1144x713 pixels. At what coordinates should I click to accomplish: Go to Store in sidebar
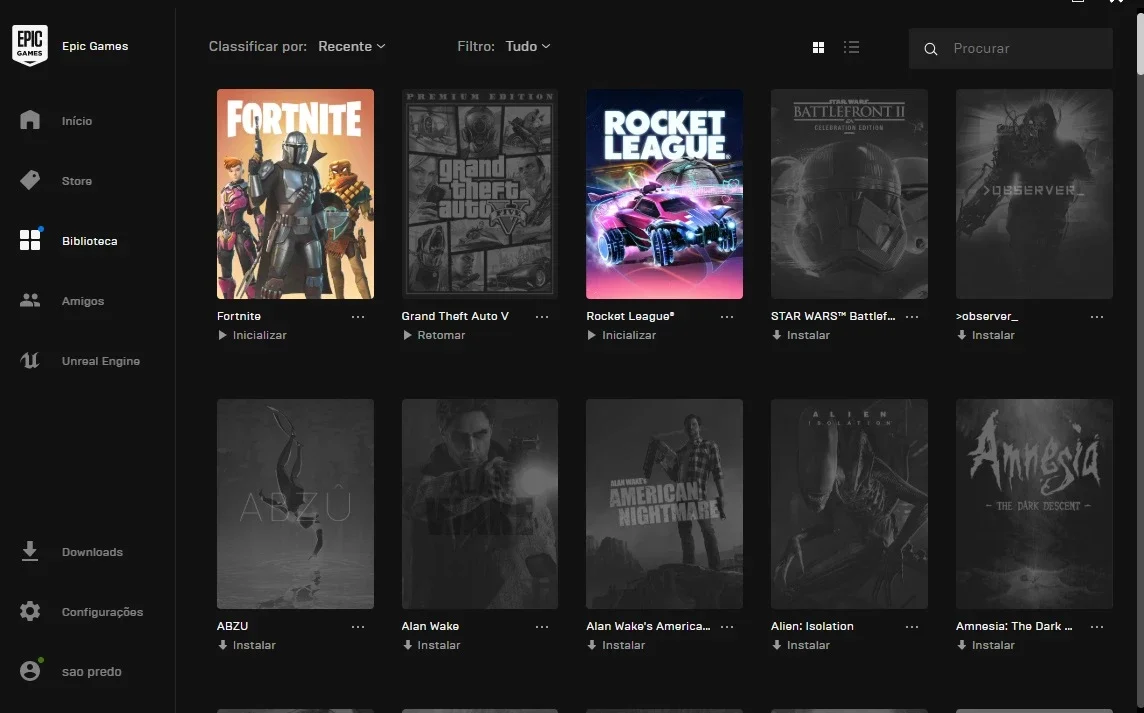pyautogui.click(x=77, y=181)
